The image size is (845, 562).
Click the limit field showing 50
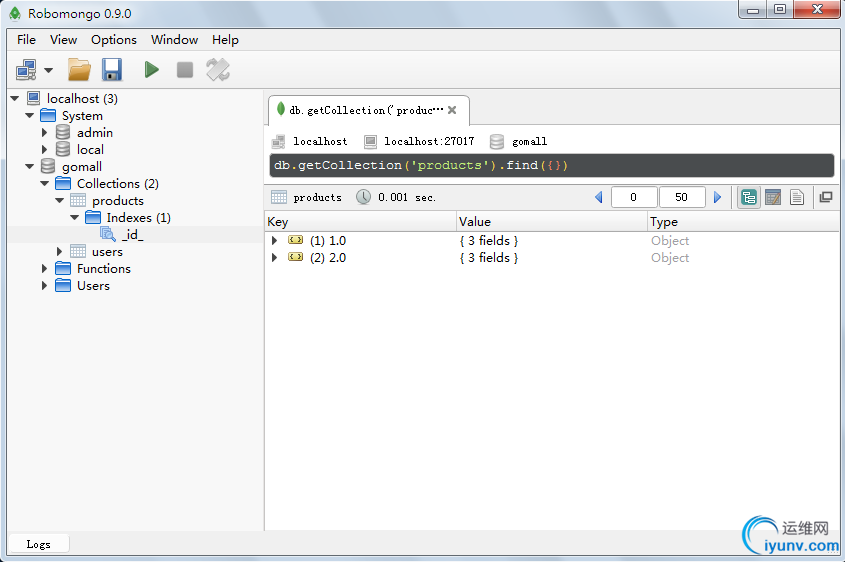tap(682, 197)
